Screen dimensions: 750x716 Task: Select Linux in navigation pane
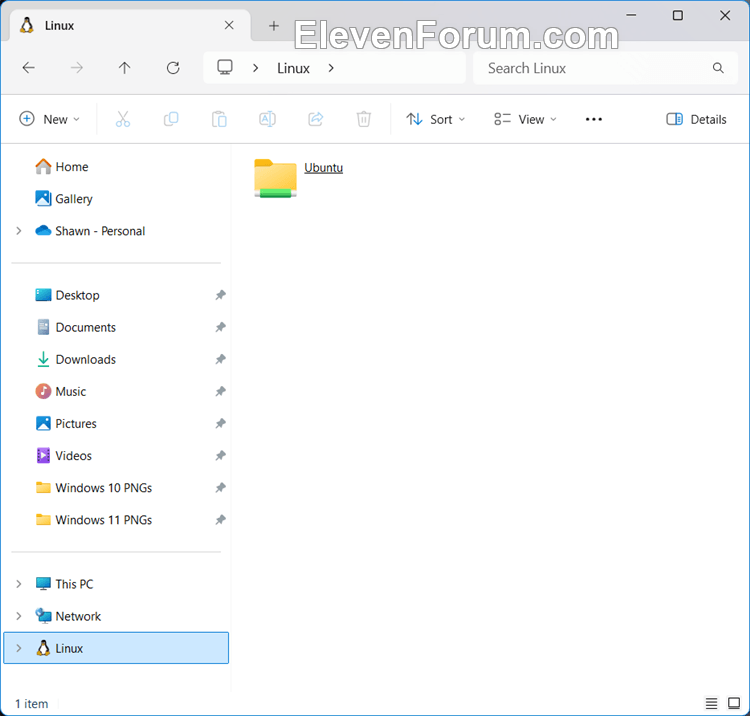pyautogui.click(x=116, y=648)
